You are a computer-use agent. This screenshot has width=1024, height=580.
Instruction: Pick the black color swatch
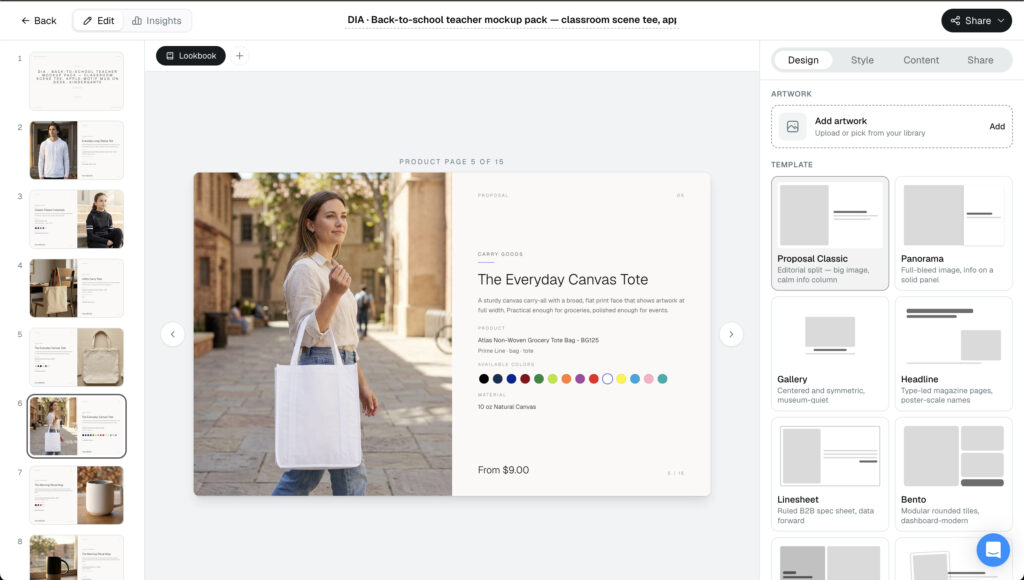pyautogui.click(x=483, y=379)
